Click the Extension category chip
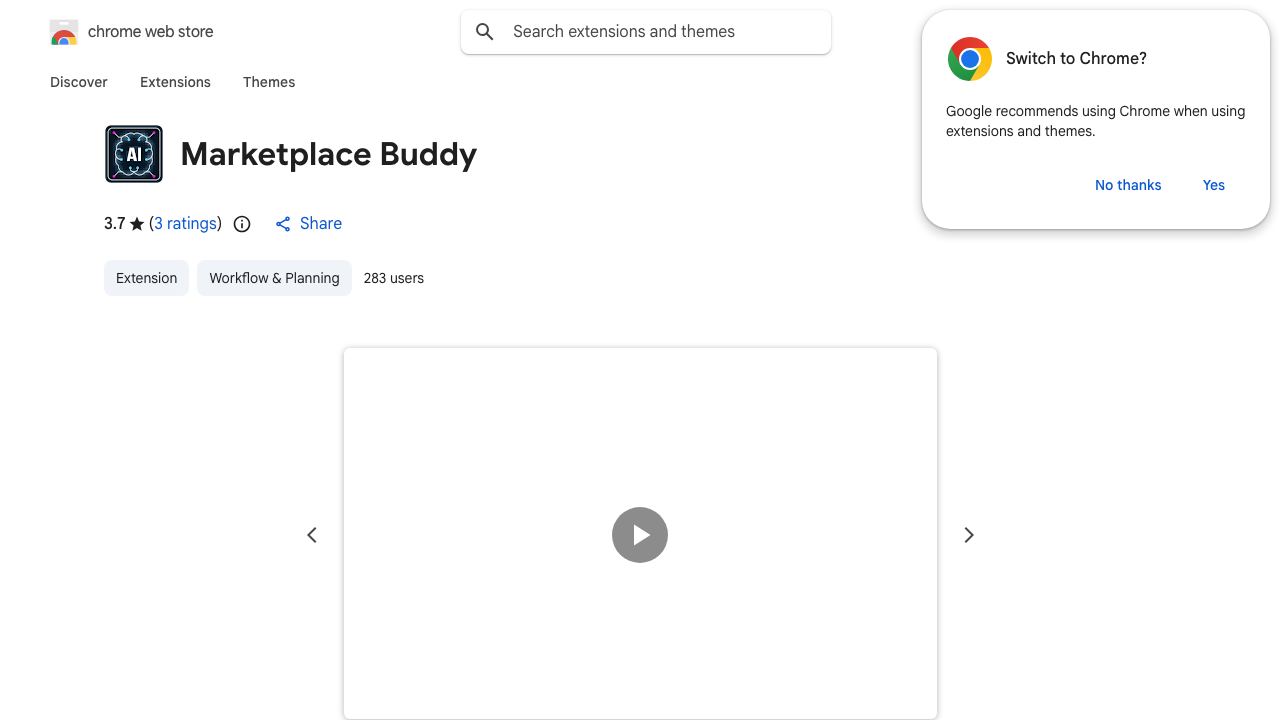This screenshot has width=1280, height=720. point(146,278)
